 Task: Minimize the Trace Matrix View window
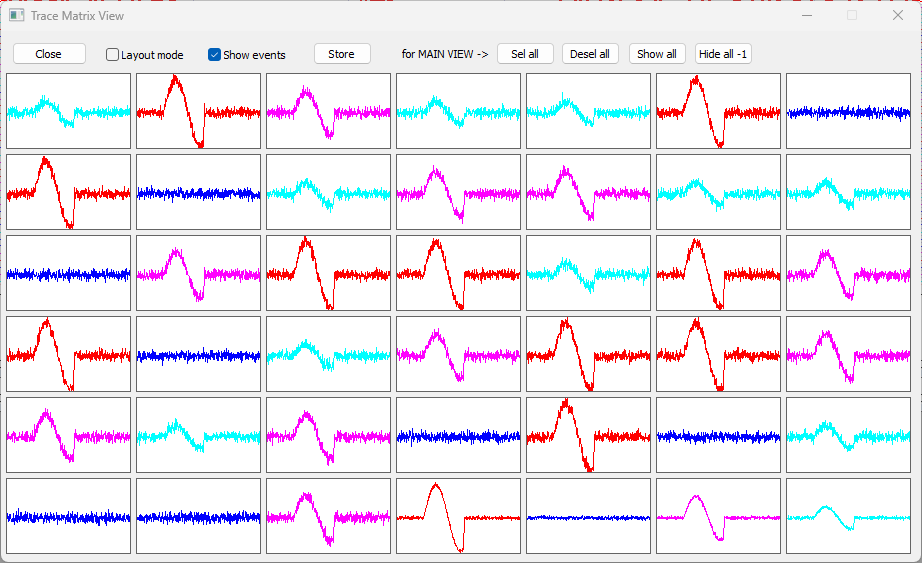[x=806, y=16]
